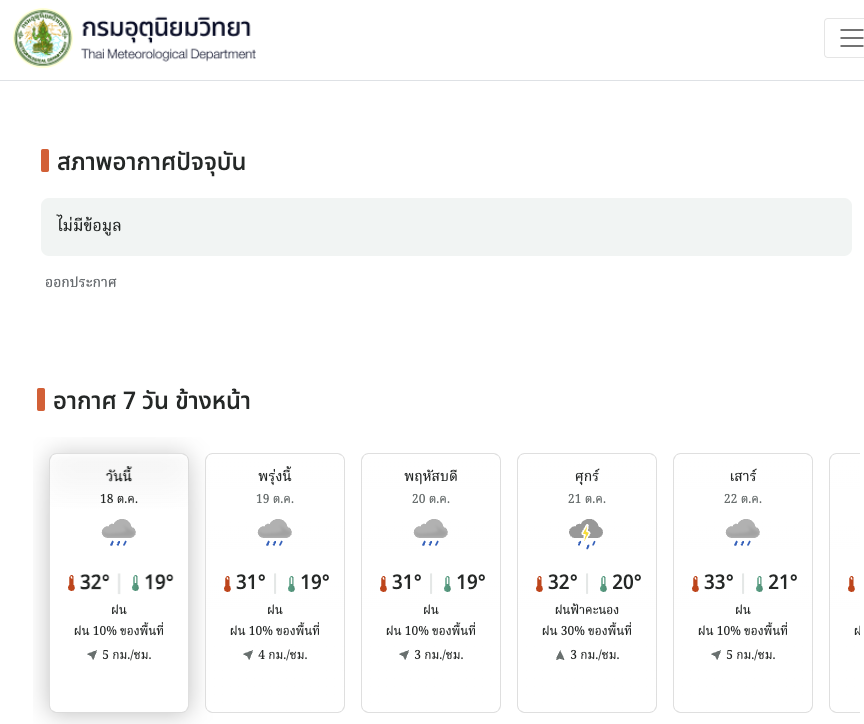Click the ไม่มีข้อมูล current weather info box

coord(446,226)
